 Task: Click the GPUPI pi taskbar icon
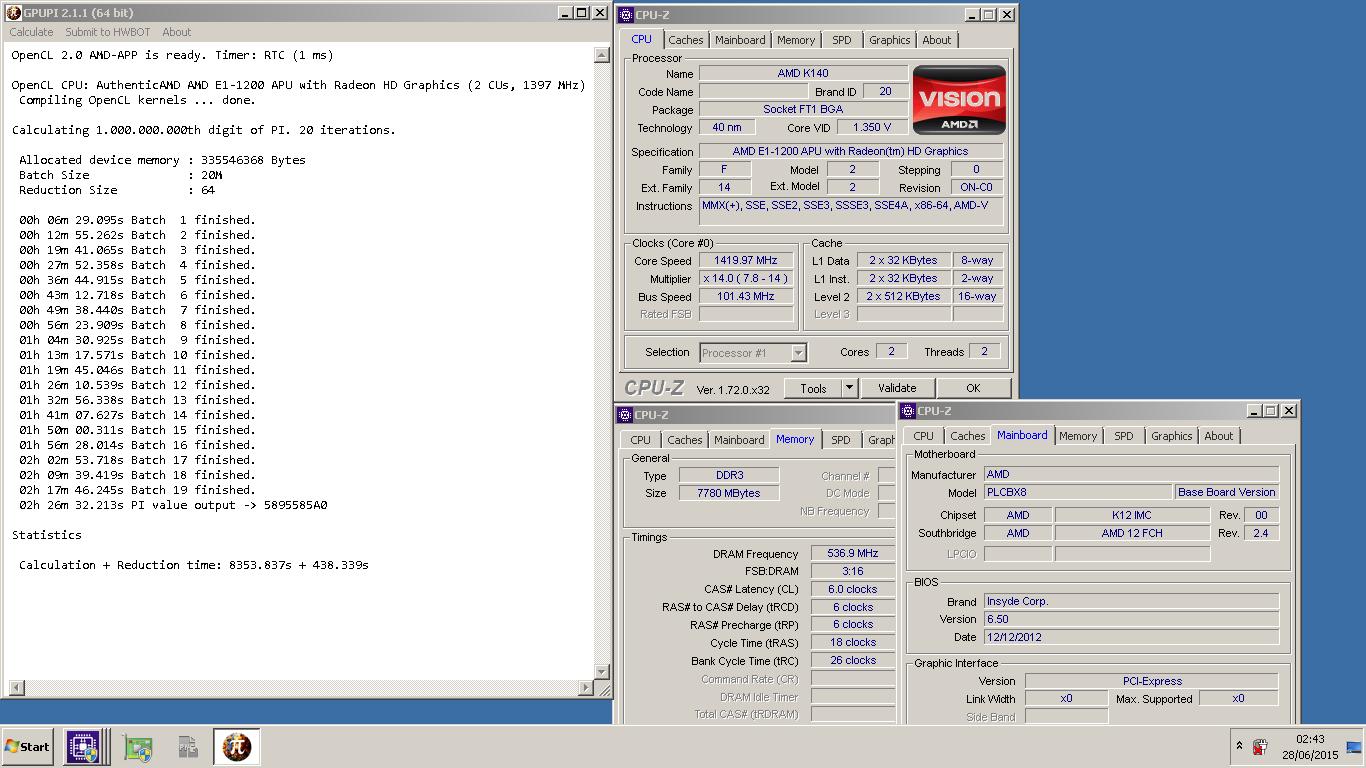(237, 747)
